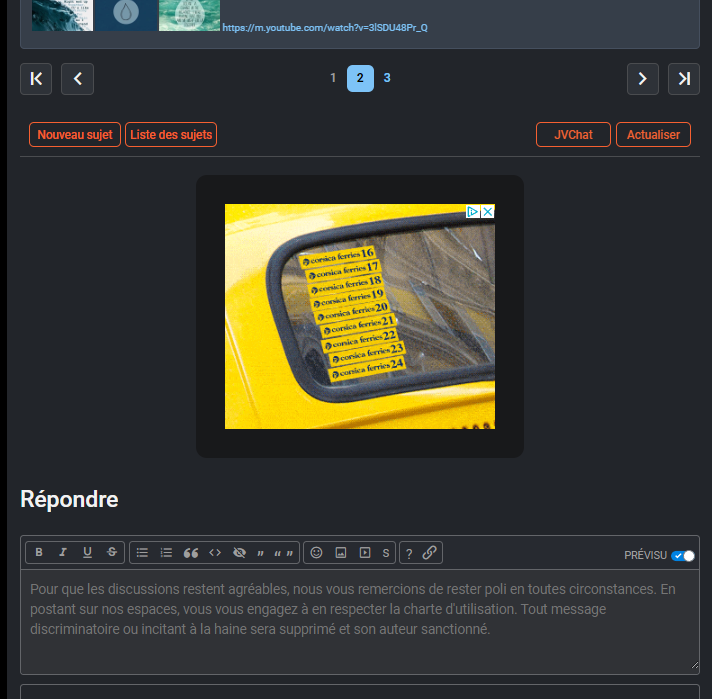Screen dimensions: 712x699
Task: Open the green teardrop image thumbnail
Action: pyautogui.click(x=189, y=15)
